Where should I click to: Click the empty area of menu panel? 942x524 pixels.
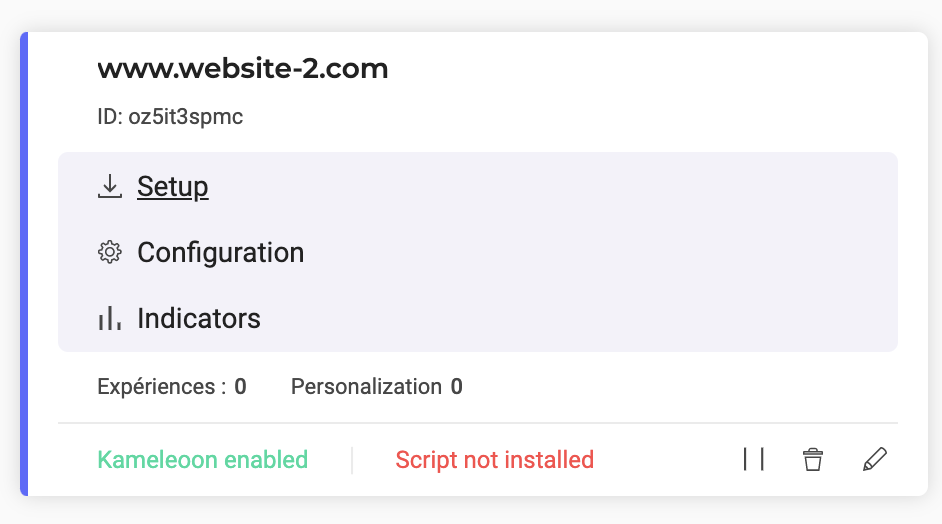click(x=601, y=252)
